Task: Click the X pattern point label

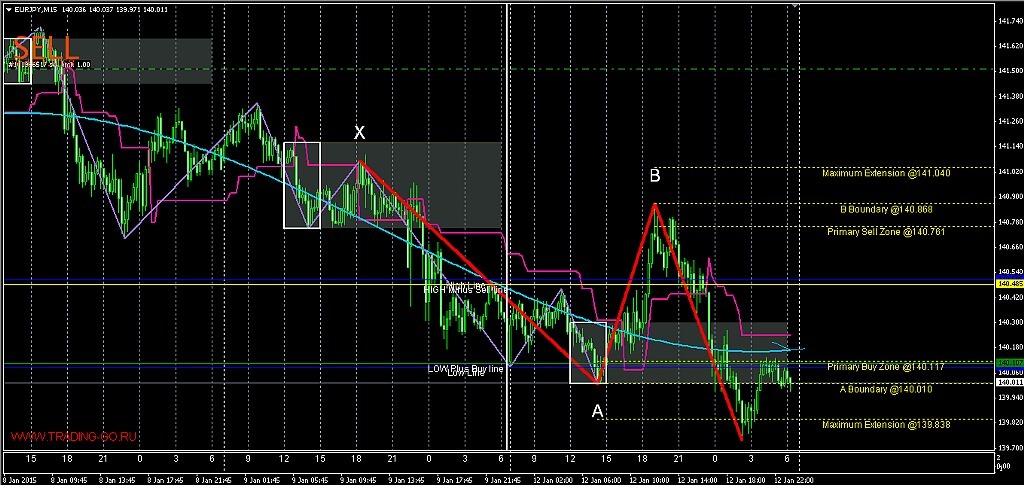Action: click(359, 133)
